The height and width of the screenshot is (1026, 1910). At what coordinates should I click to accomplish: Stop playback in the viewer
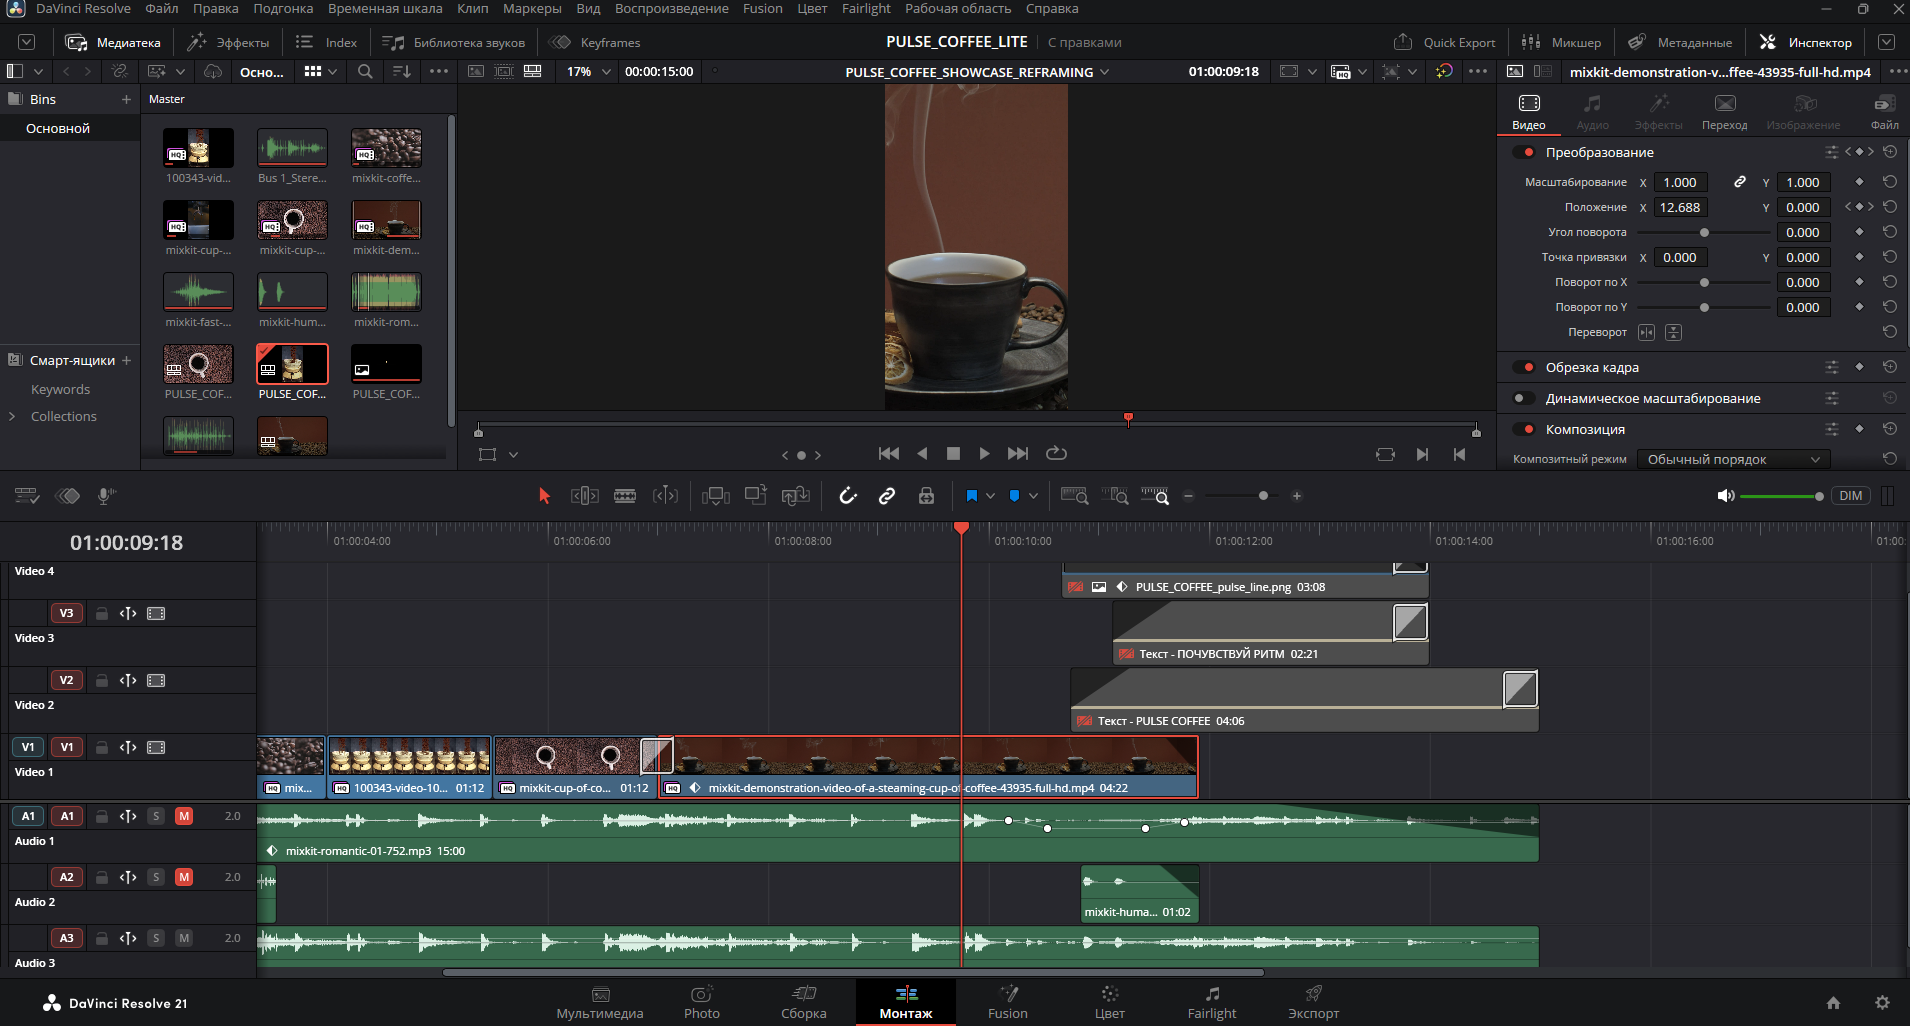coord(953,453)
